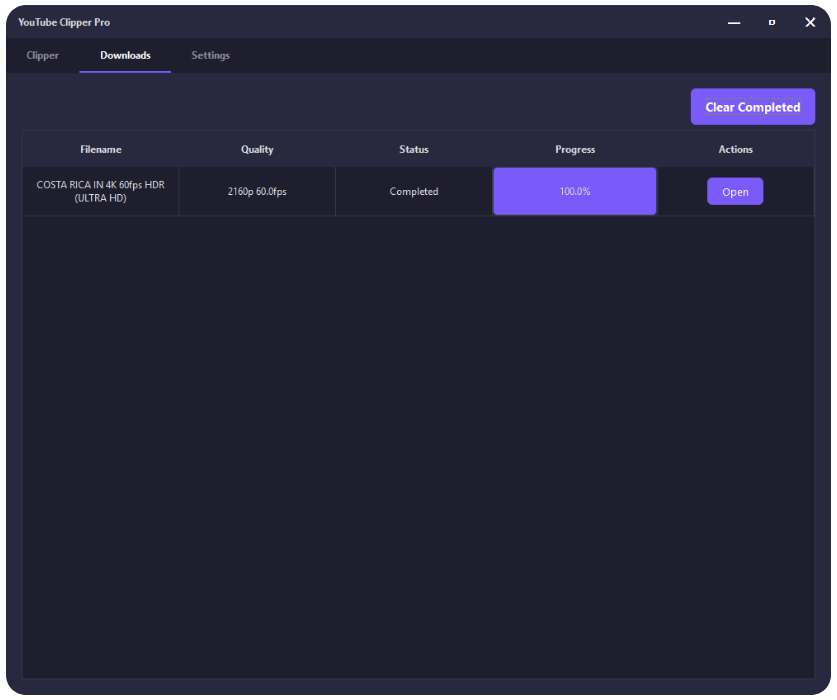The image size is (837, 700).
Task: Click the 2160p 60.0fps quality cell
Action: pos(257,191)
